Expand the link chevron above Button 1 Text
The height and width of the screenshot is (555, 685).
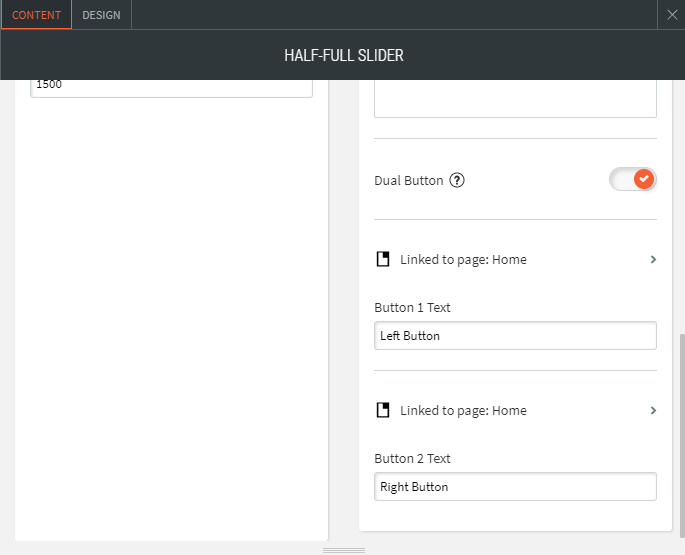653,260
